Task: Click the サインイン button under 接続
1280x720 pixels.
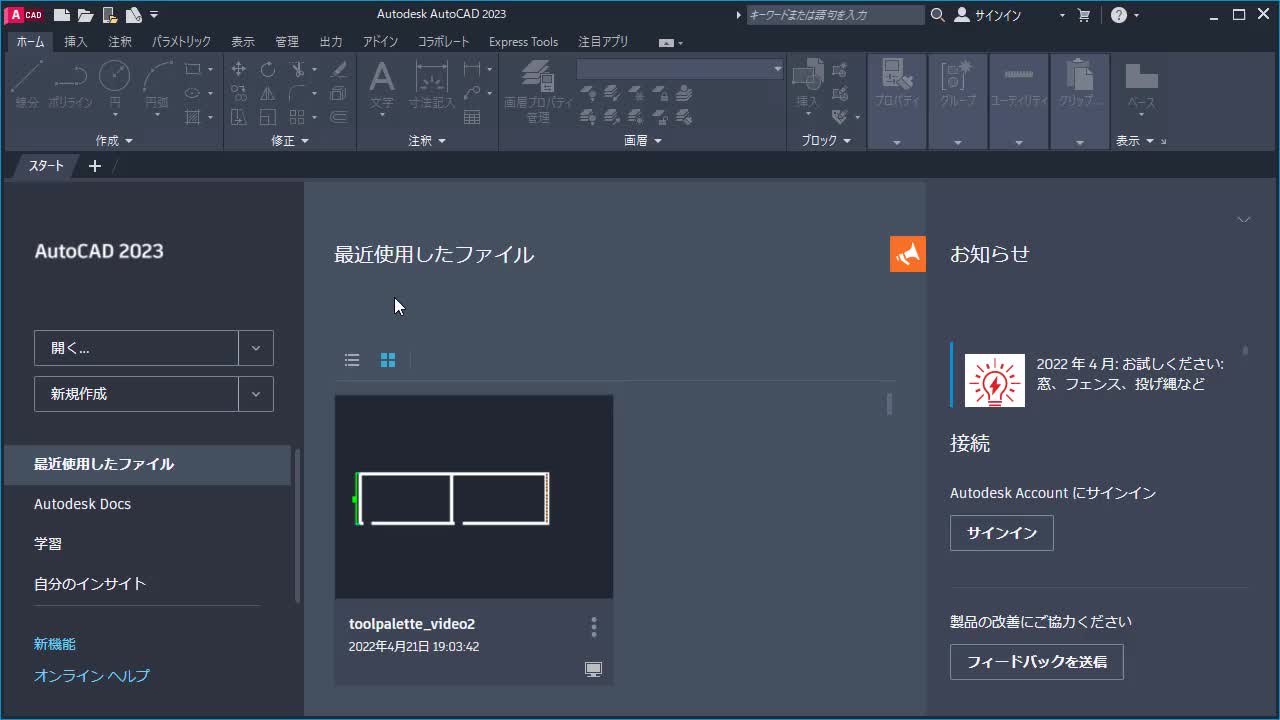Action: click(1002, 533)
